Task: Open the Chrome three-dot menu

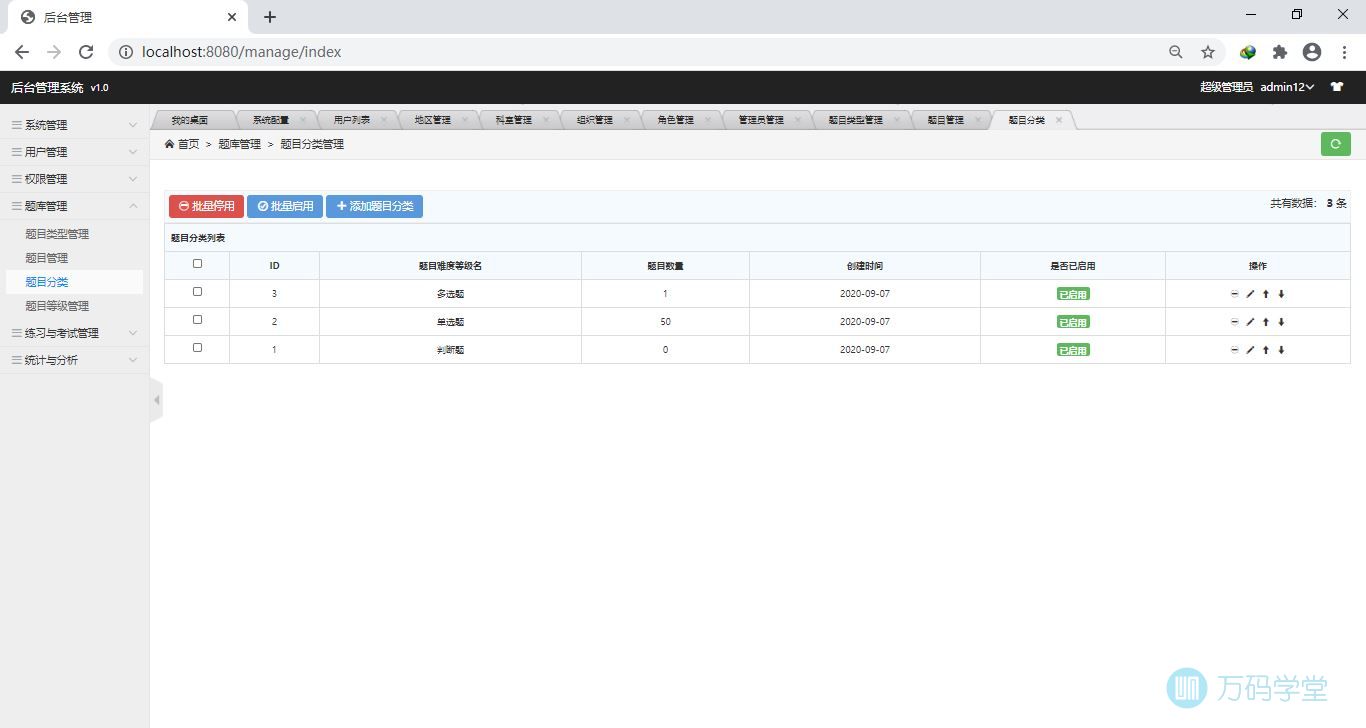Action: 1345,52
